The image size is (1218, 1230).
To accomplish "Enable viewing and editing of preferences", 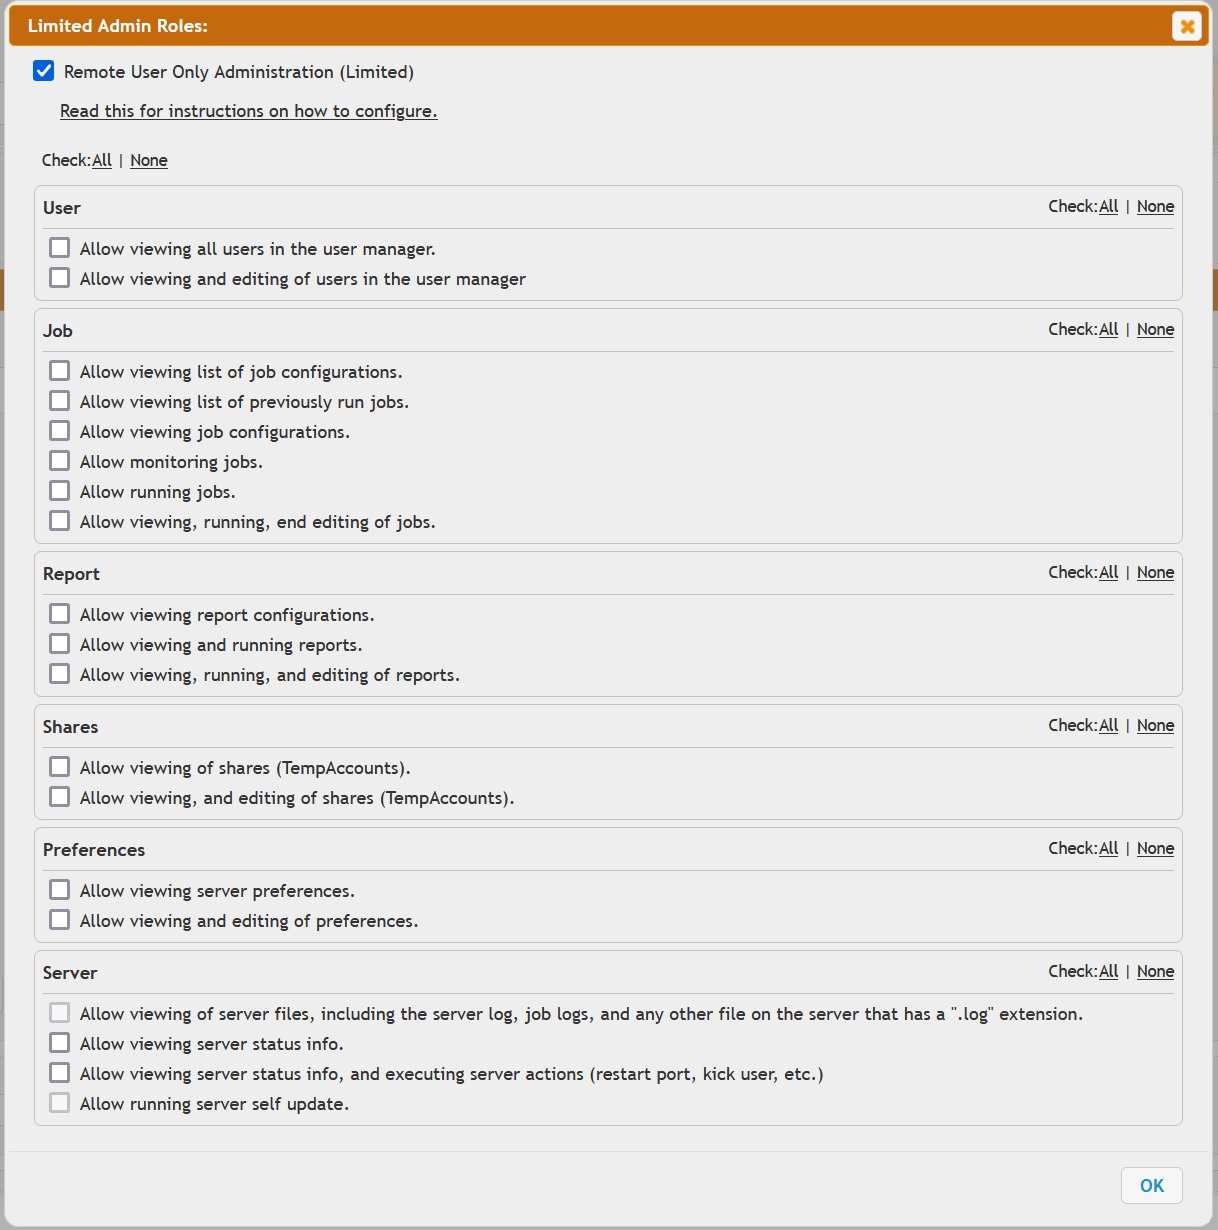I will coord(60,920).
